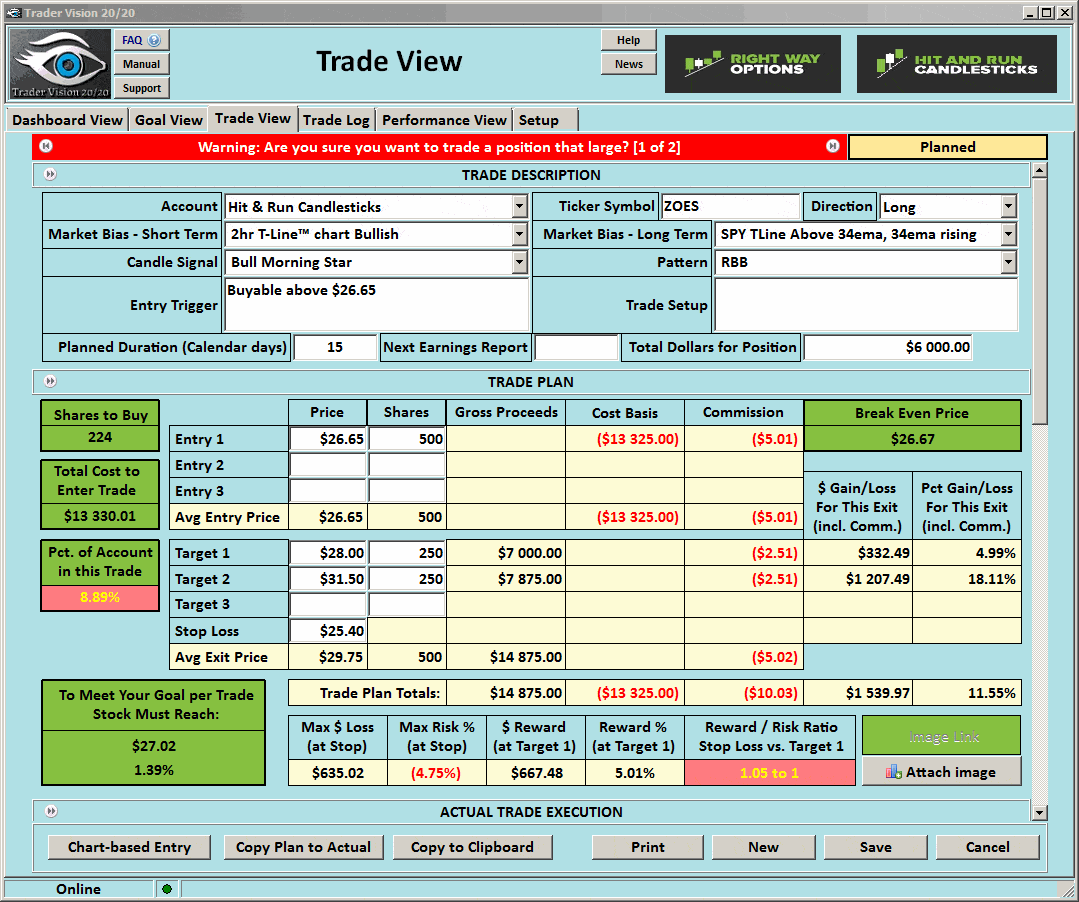Viewport: 1079px width, 902px height.
Task: Open the Market Bias Short Term dropdown
Action: click(x=520, y=235)
